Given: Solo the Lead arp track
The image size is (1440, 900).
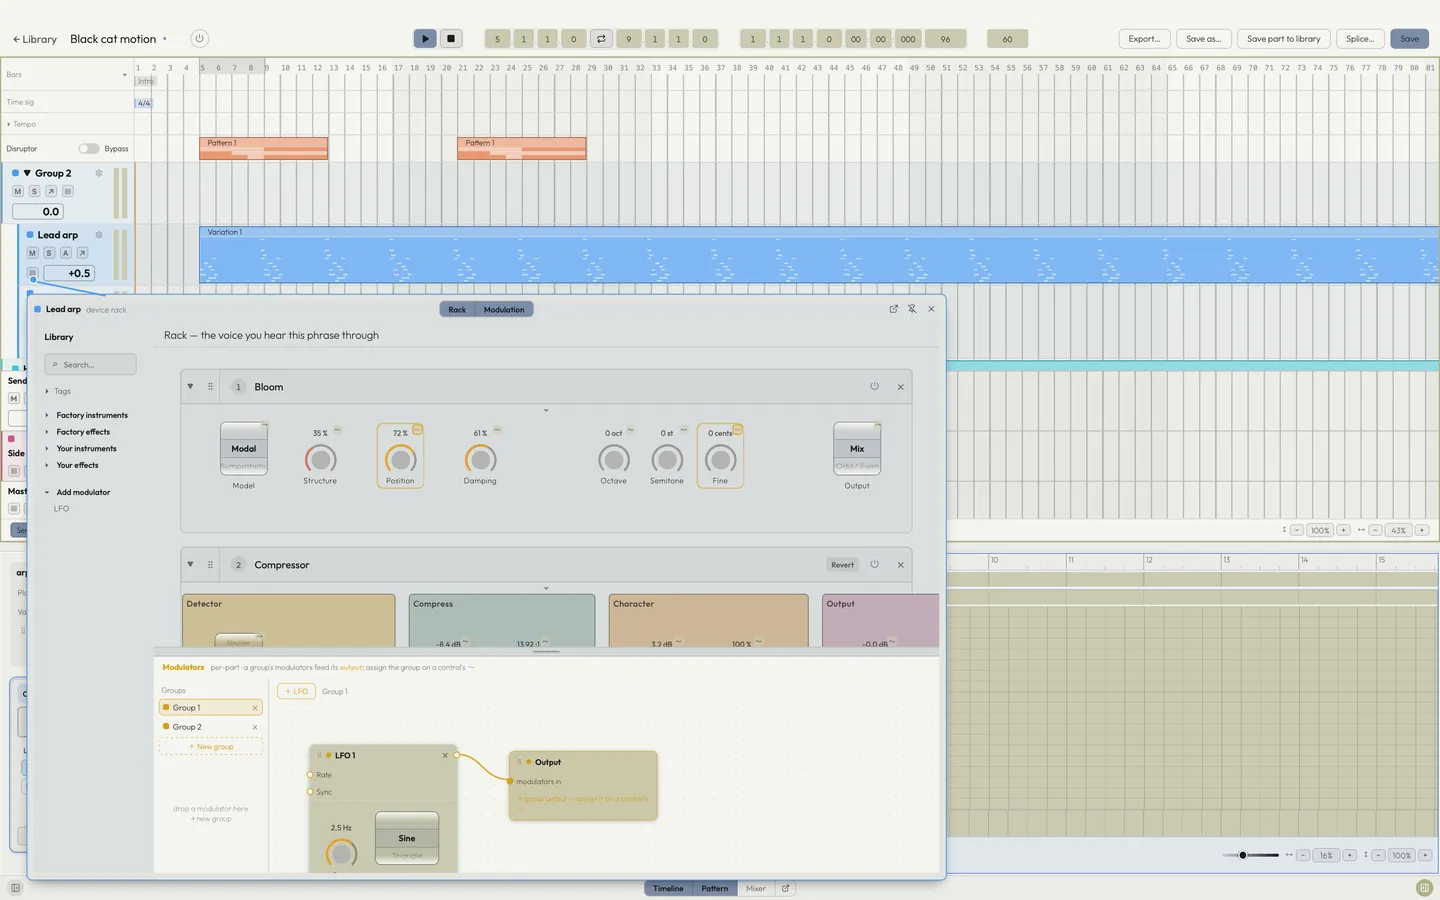Looking at the screenshot, I should 49,253.
